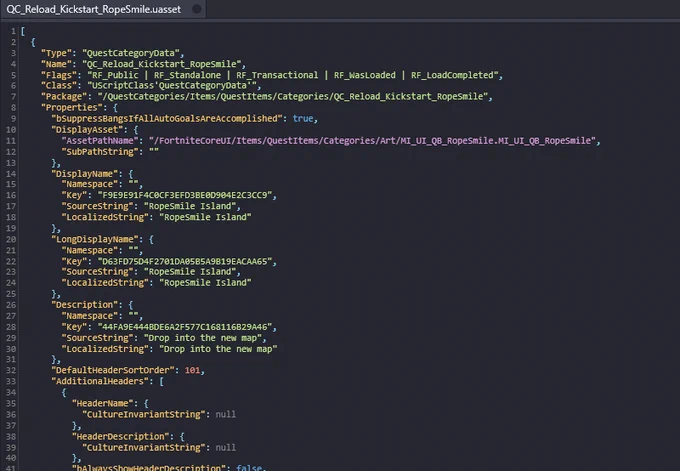Click the 101 sort order value

[x=192, y=370]
